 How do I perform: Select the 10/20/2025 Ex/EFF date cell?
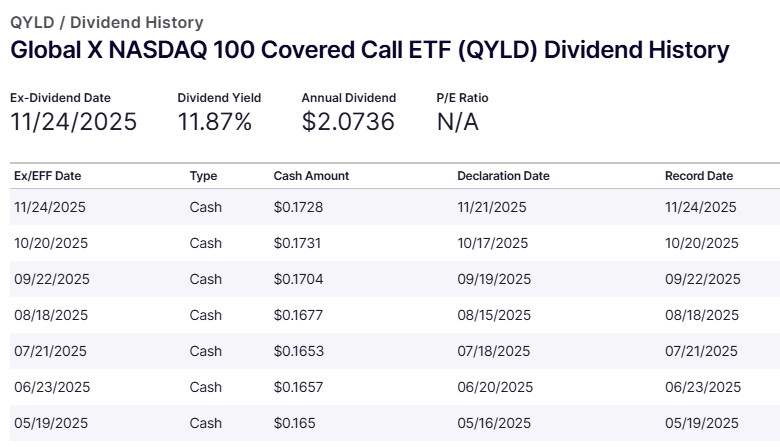tap(52, 243)
